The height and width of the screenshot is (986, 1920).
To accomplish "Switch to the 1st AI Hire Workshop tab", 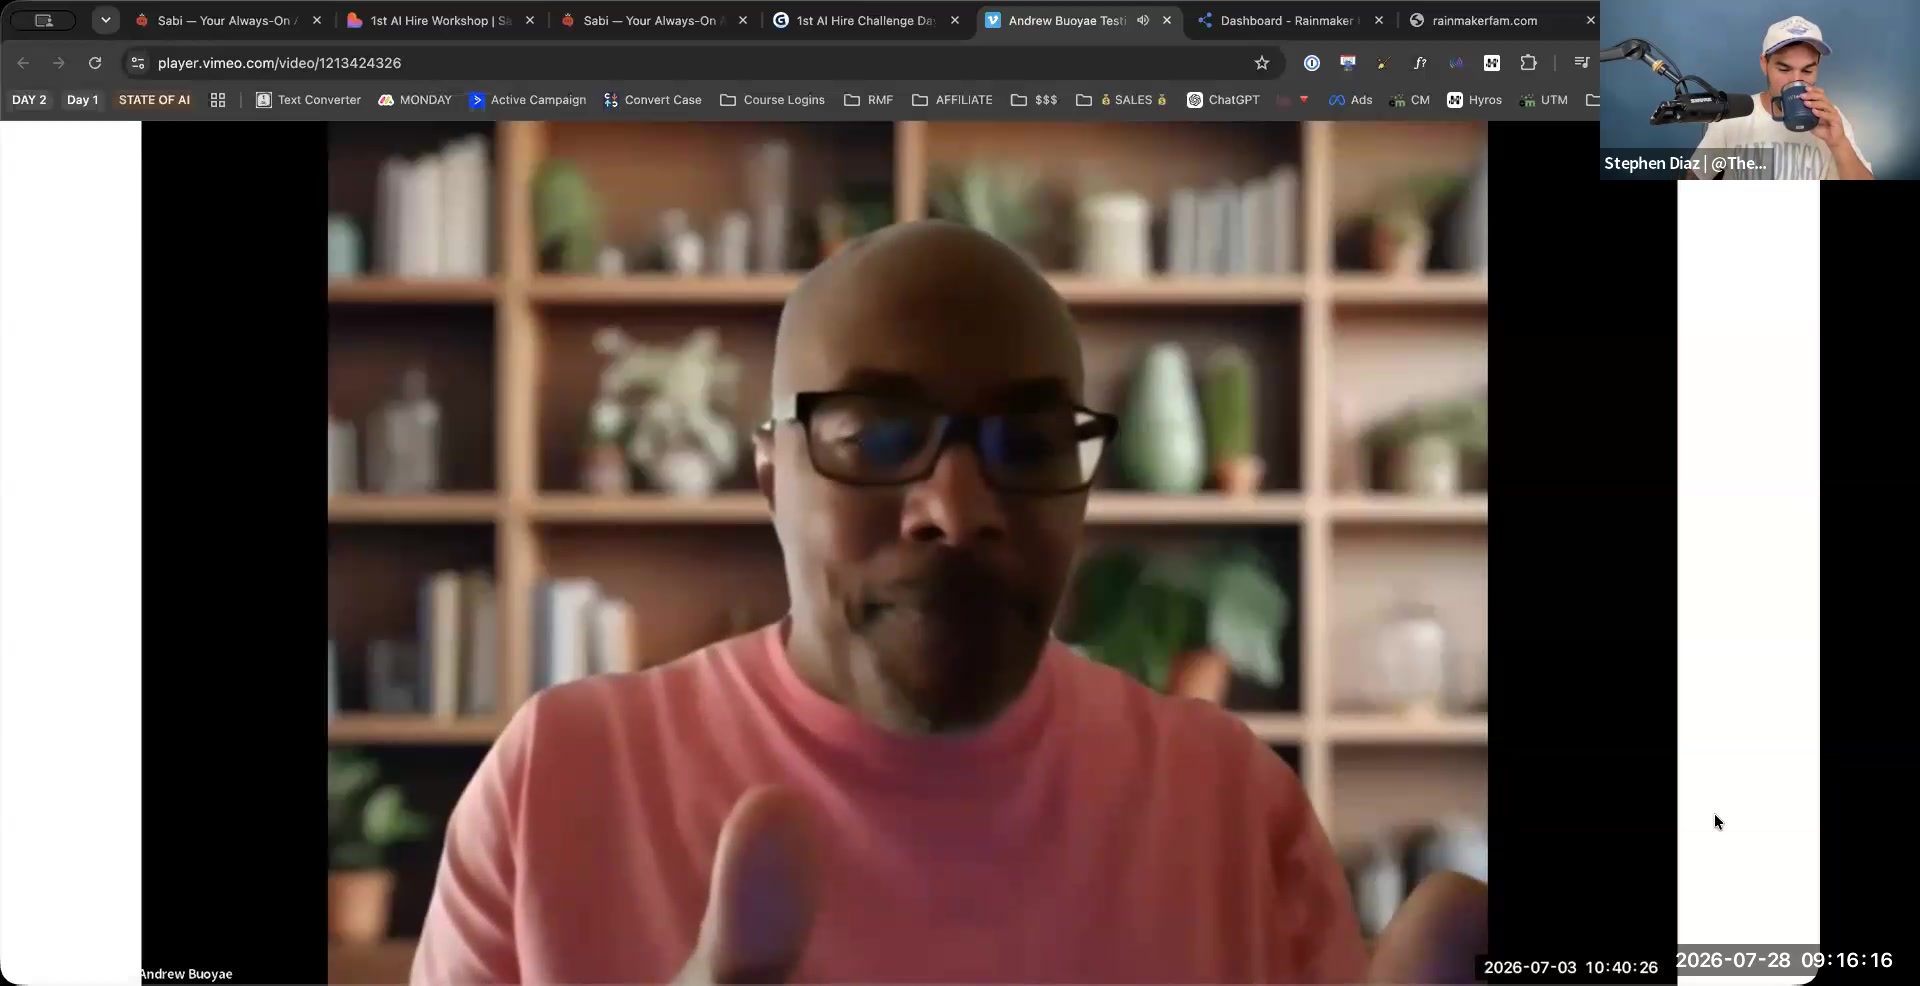I will (x=440, y=20).
